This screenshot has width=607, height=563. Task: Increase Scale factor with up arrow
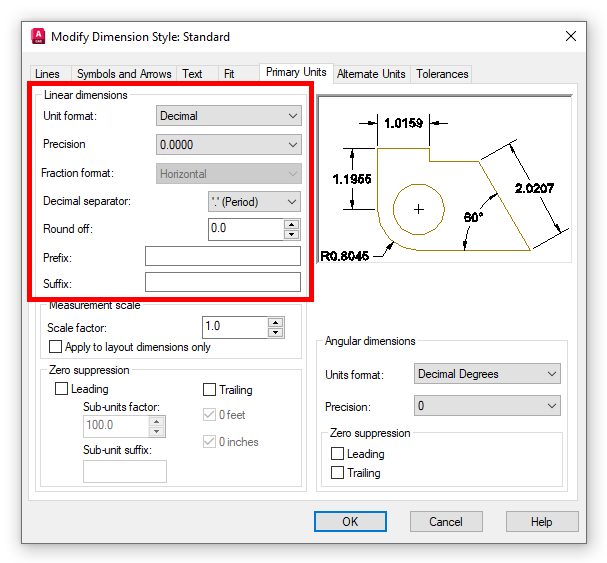[275, 322]
